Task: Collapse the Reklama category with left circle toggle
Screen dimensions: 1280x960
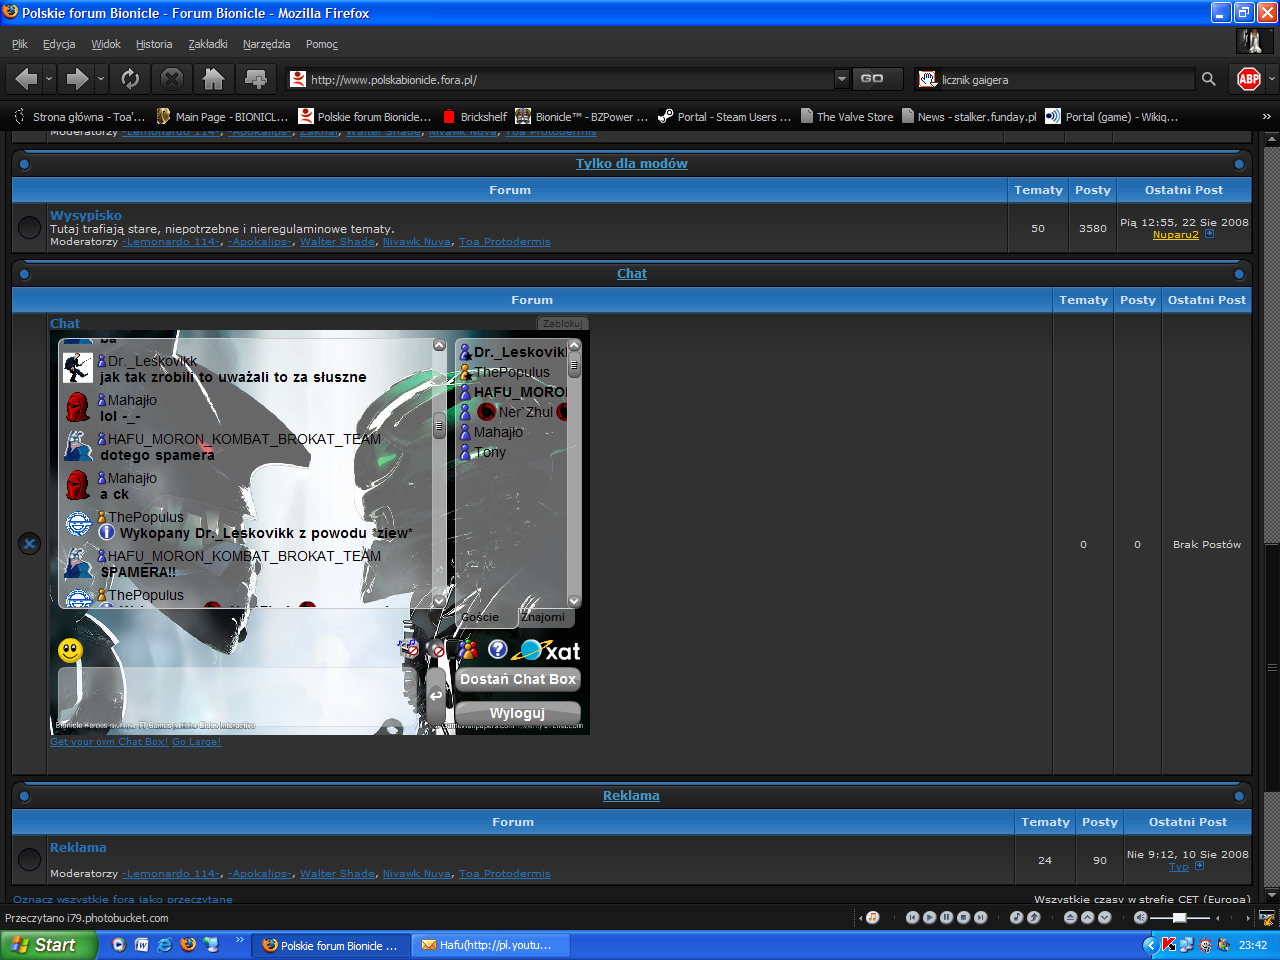Action: coord(25,796)
